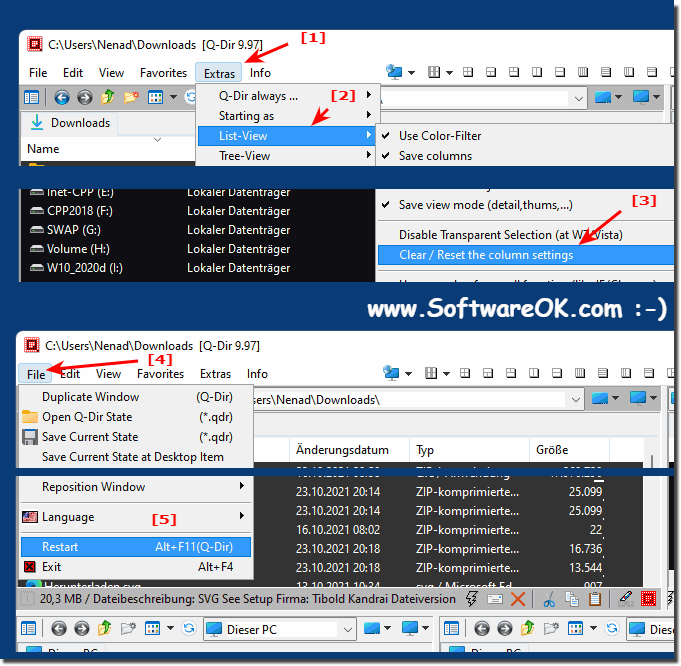Choose two side-by-side panes layout in upper window
This screenshot has height=666, width=681.
tap(537, 72)
